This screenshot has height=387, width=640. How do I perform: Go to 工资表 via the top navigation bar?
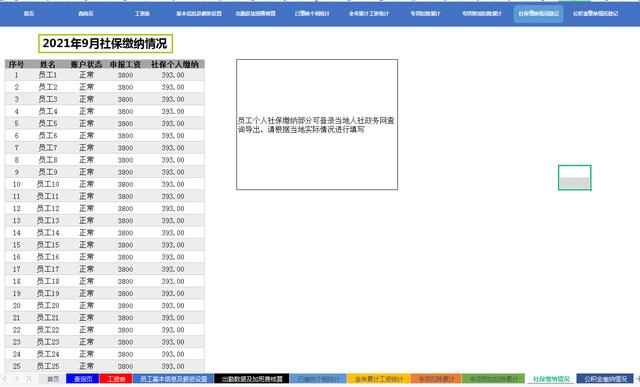[x=142, y=13]
